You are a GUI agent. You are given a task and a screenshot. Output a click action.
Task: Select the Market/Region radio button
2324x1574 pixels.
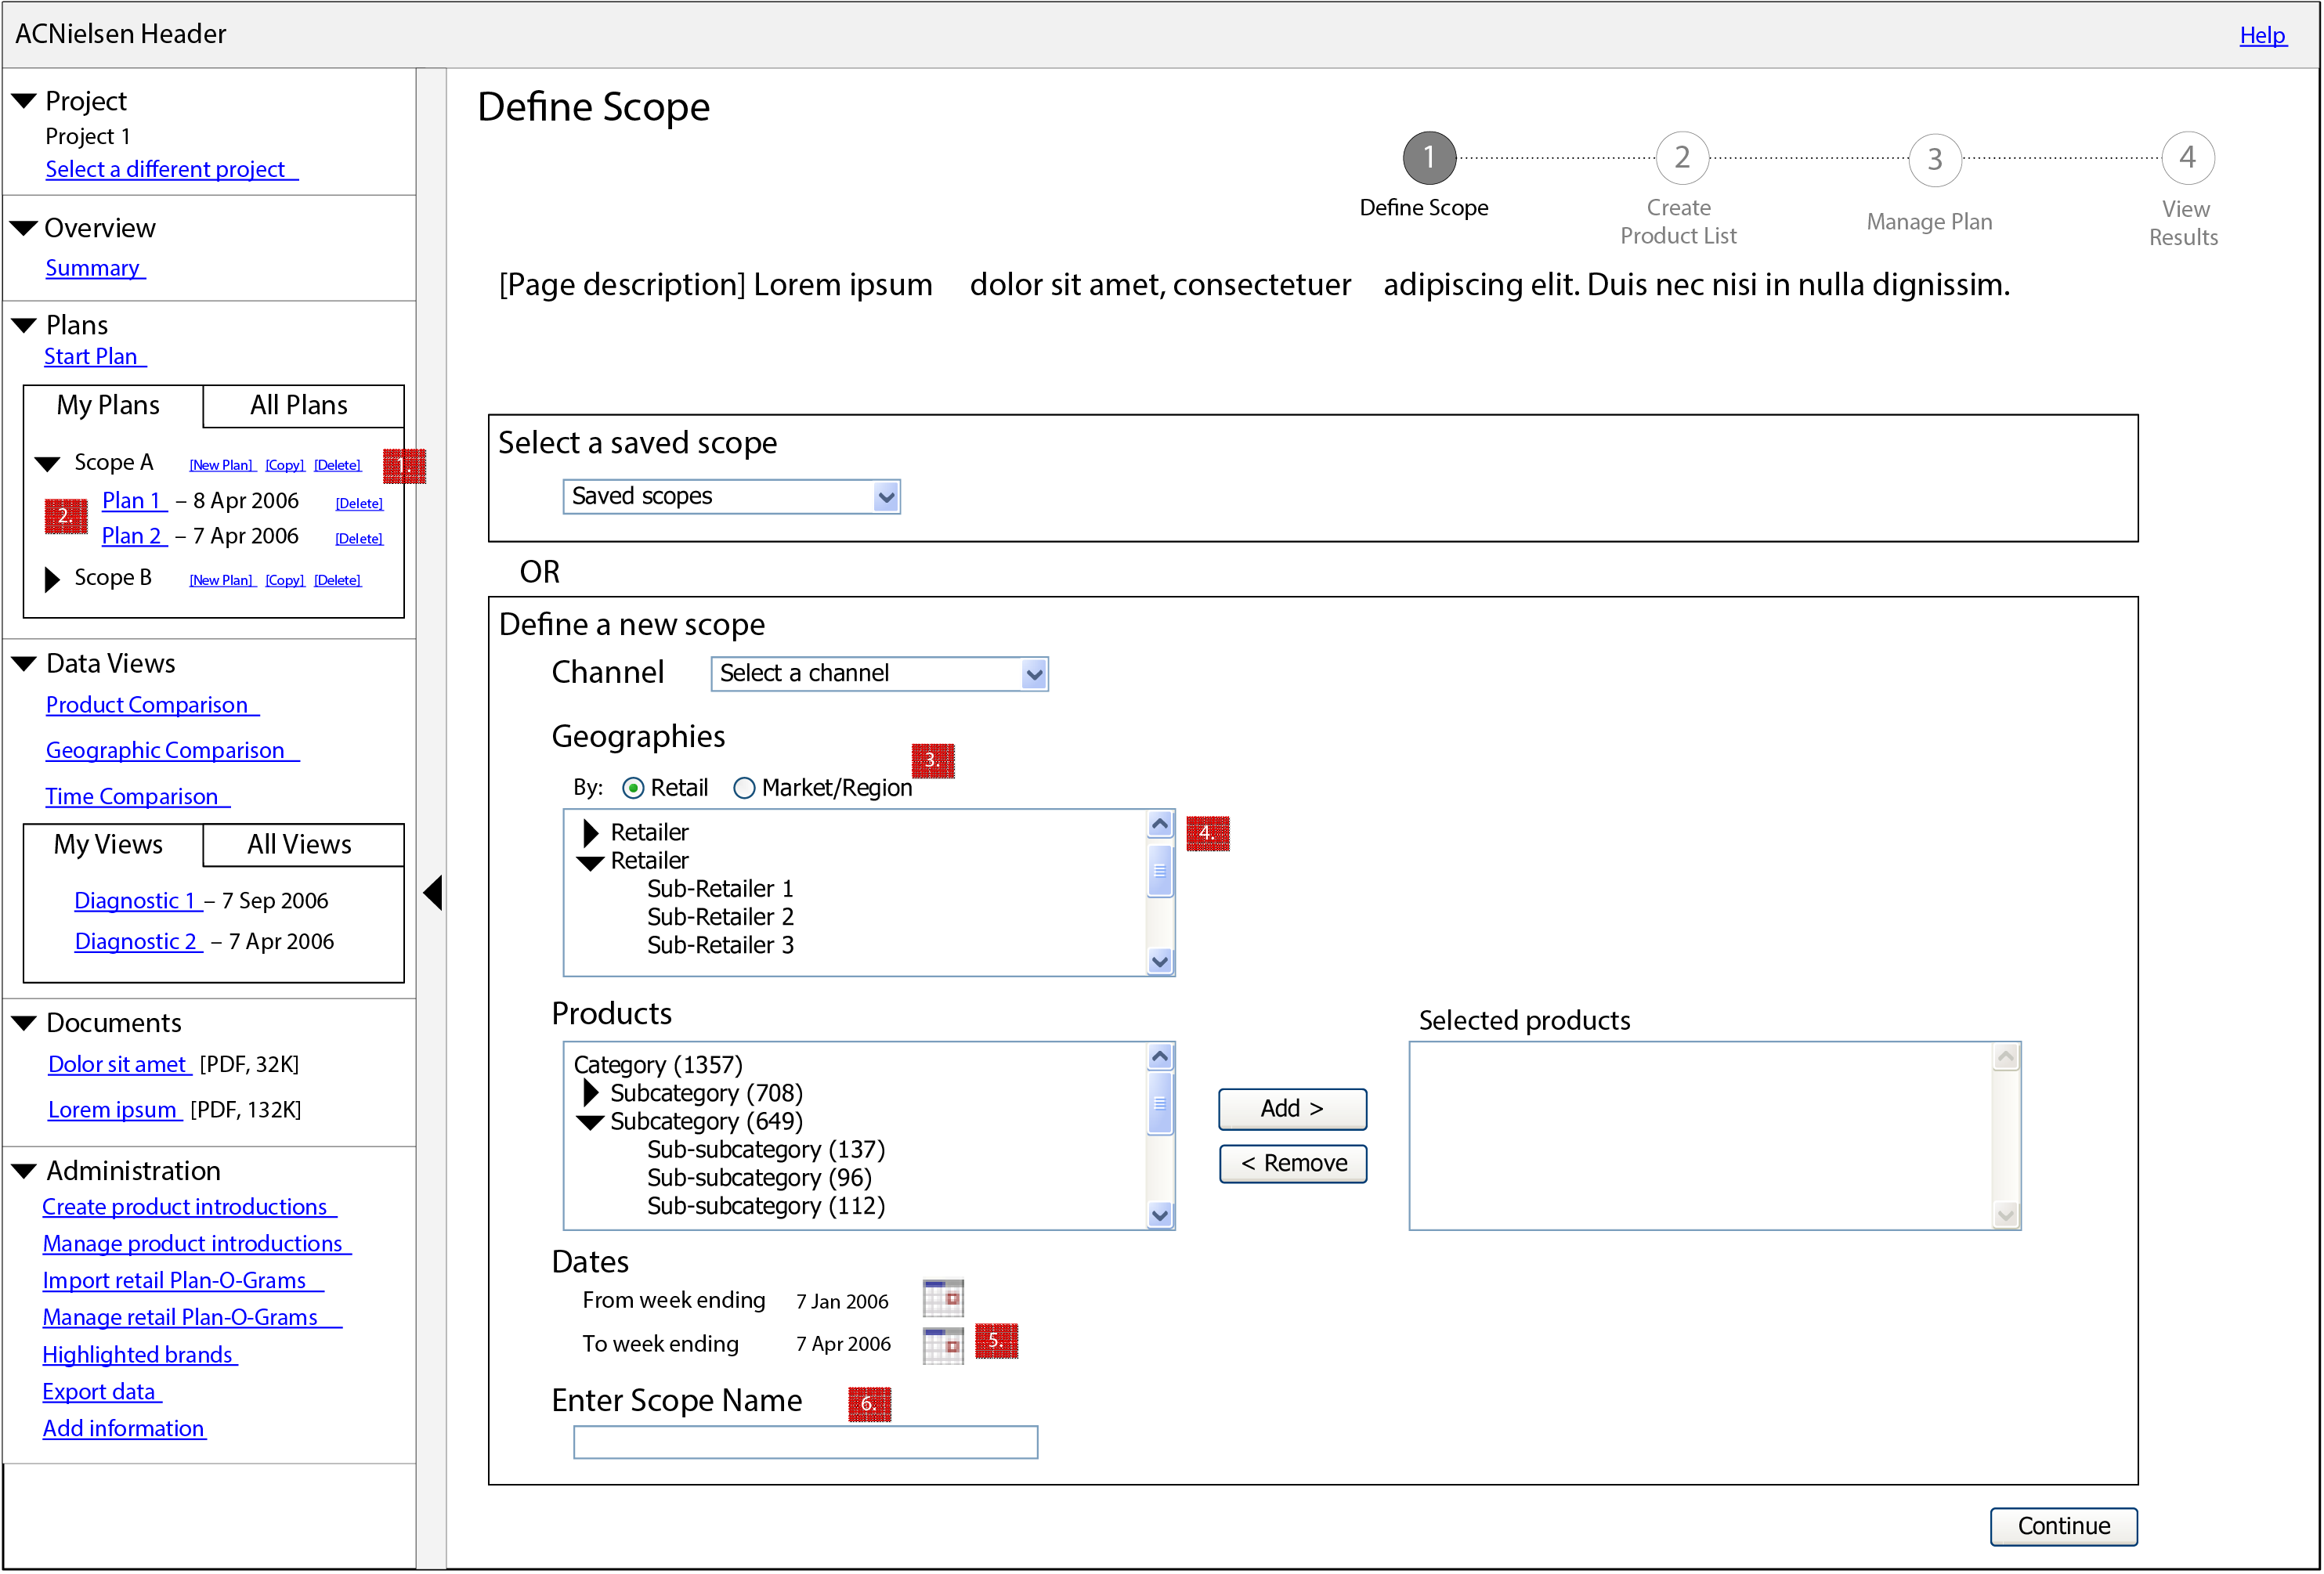(x=744, y=787)
